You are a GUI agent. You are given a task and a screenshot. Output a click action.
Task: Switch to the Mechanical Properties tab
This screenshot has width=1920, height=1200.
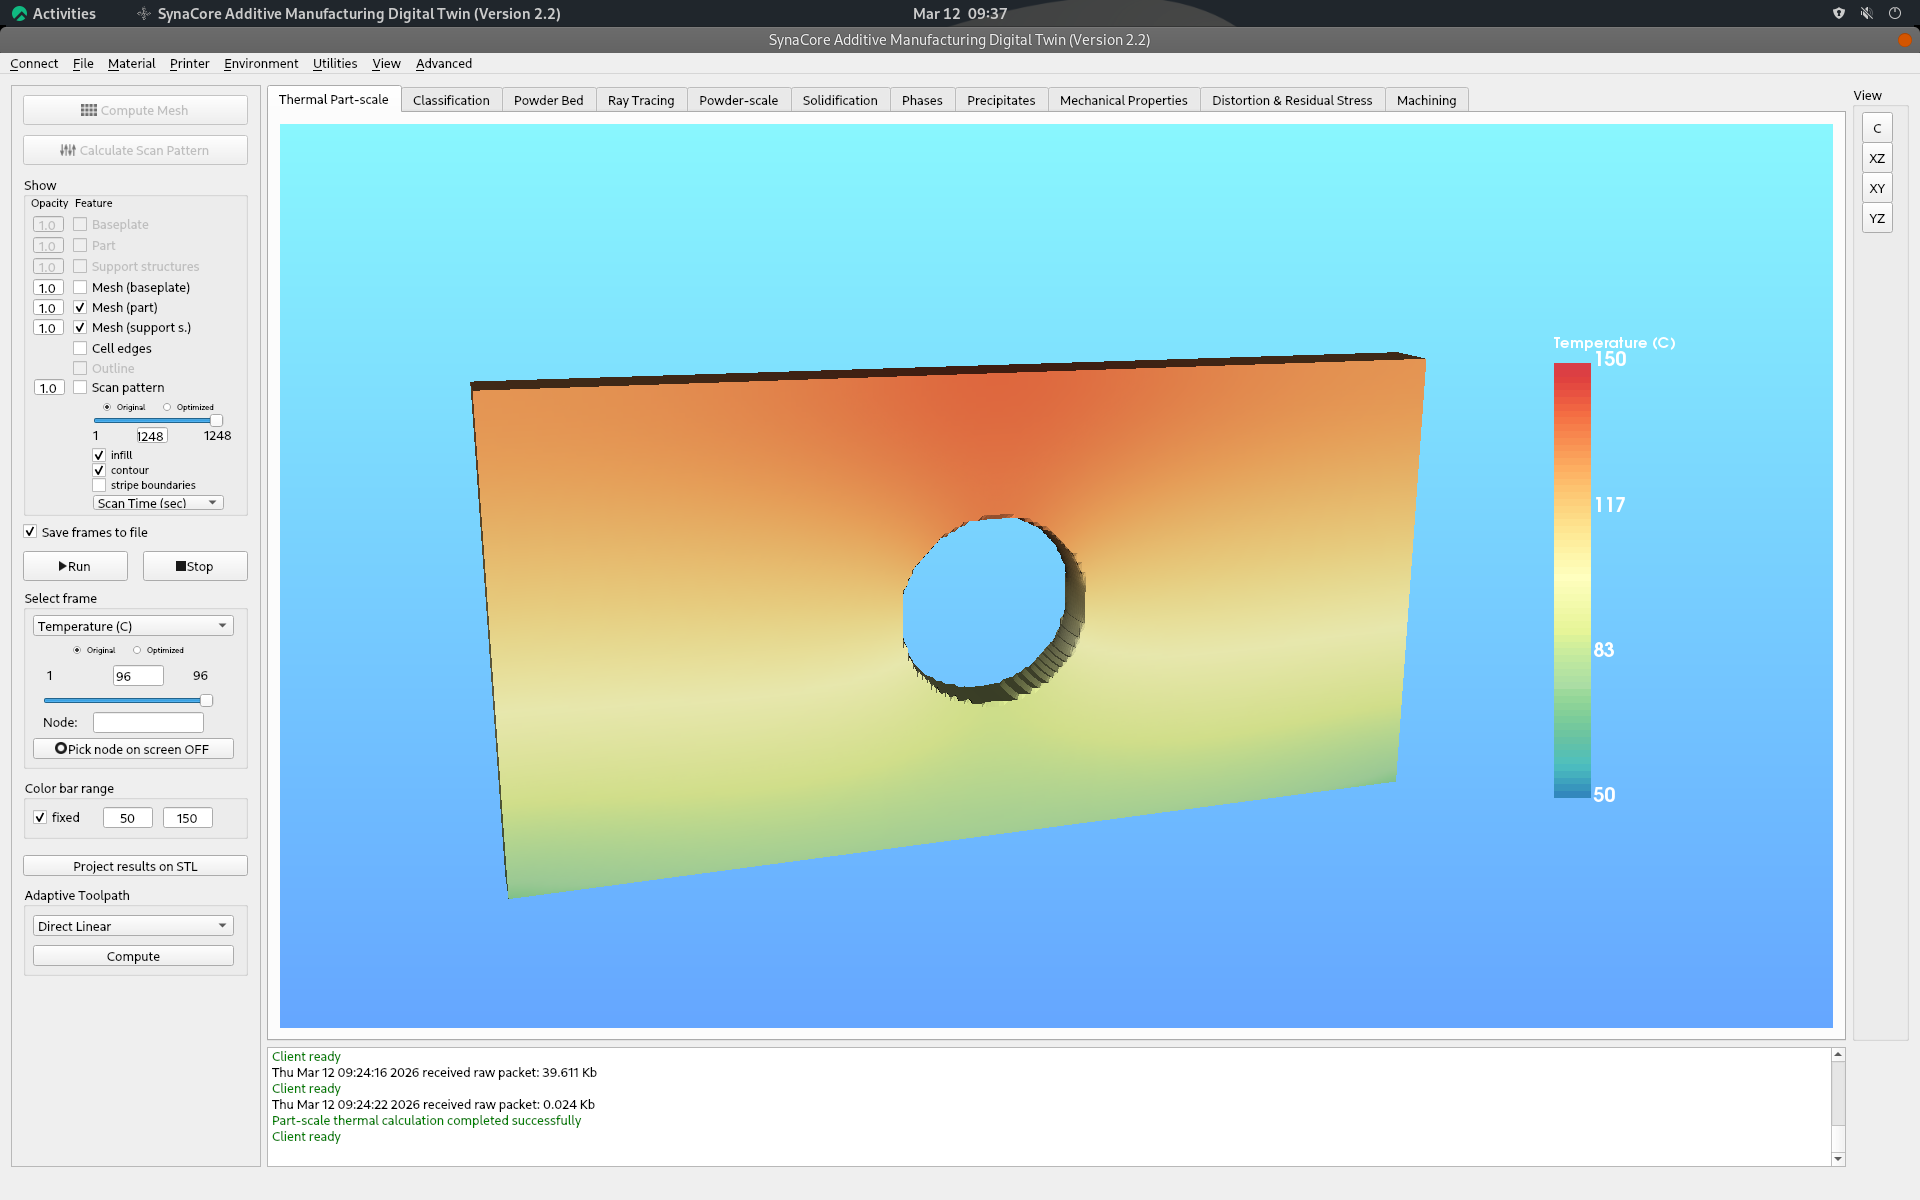point(1123,100)
